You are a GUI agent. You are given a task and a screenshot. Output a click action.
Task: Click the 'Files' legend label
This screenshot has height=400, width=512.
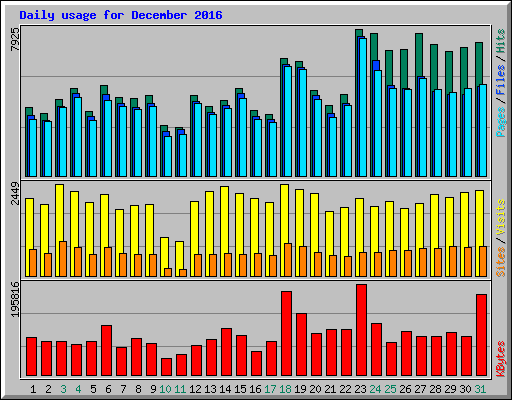pyautogui.click(x=501, y=80)
